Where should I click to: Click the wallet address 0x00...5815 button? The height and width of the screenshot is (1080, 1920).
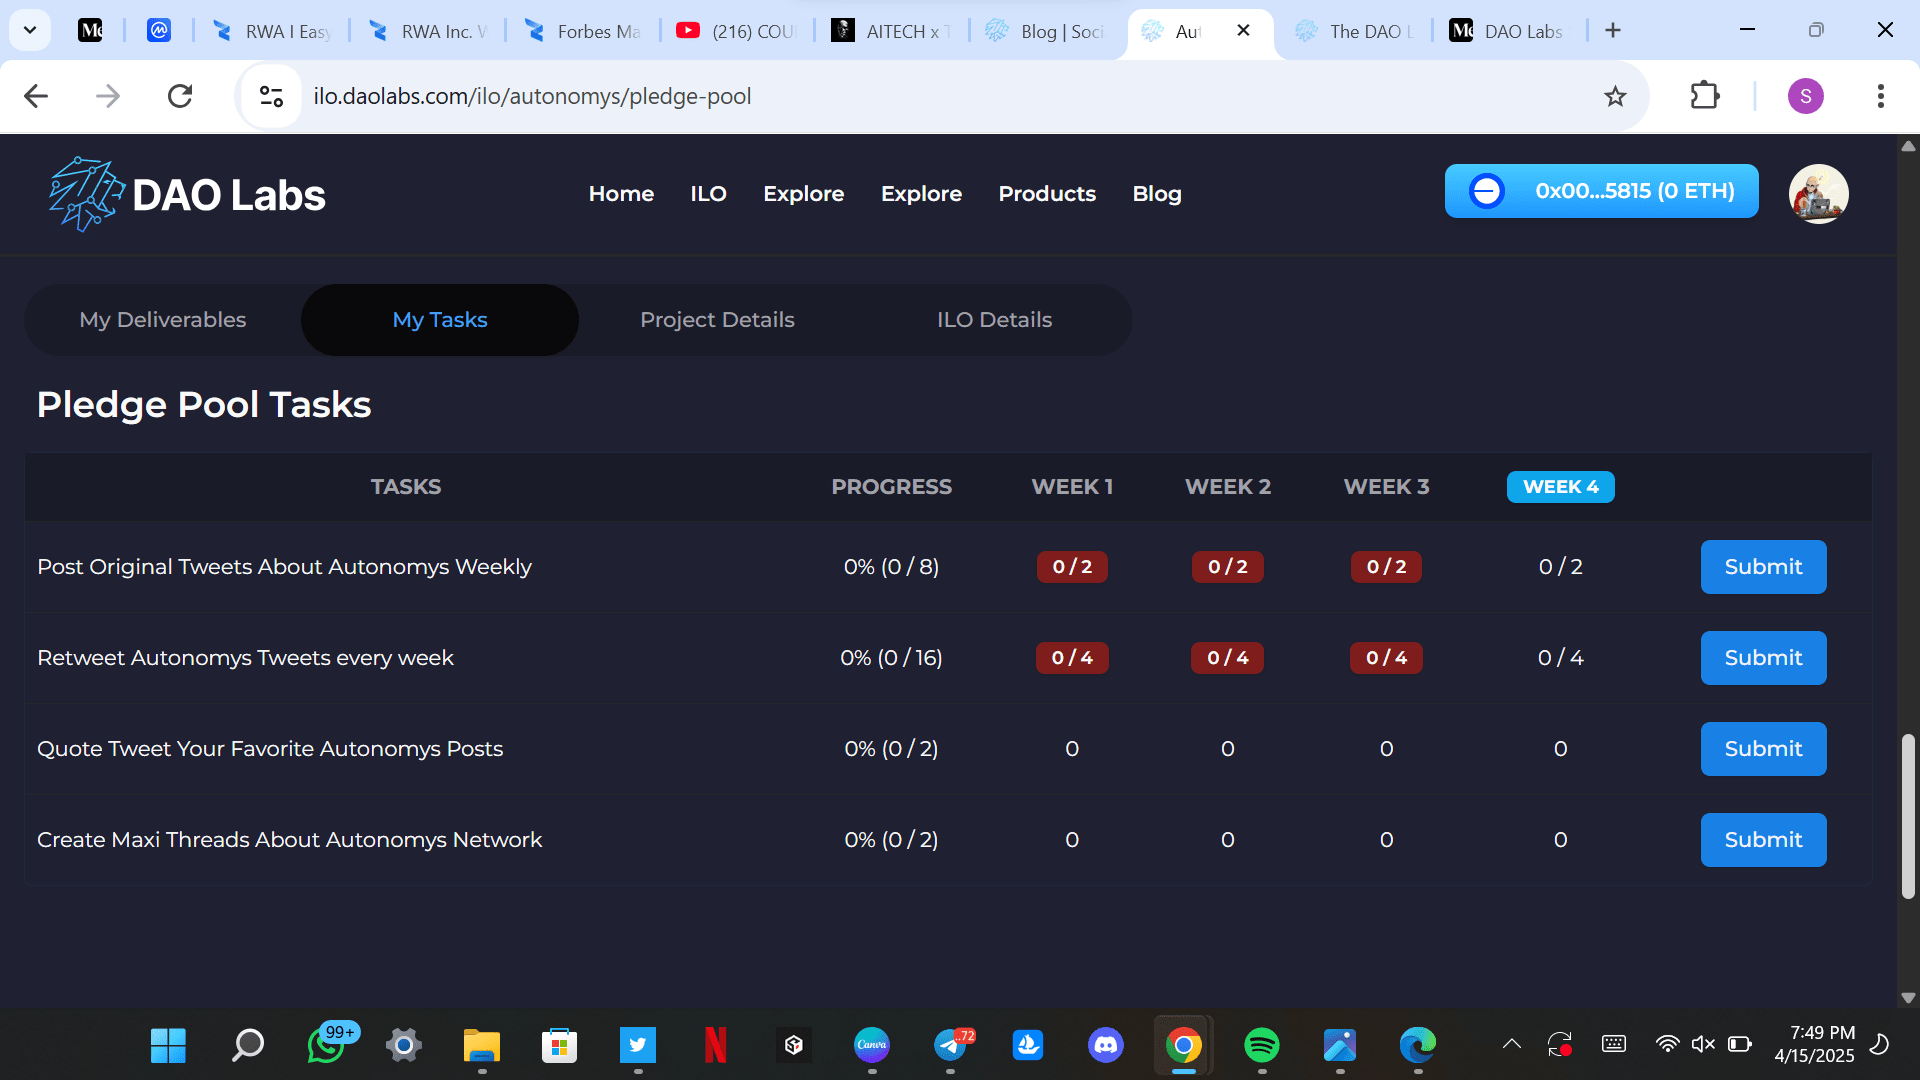(1601, 191)
